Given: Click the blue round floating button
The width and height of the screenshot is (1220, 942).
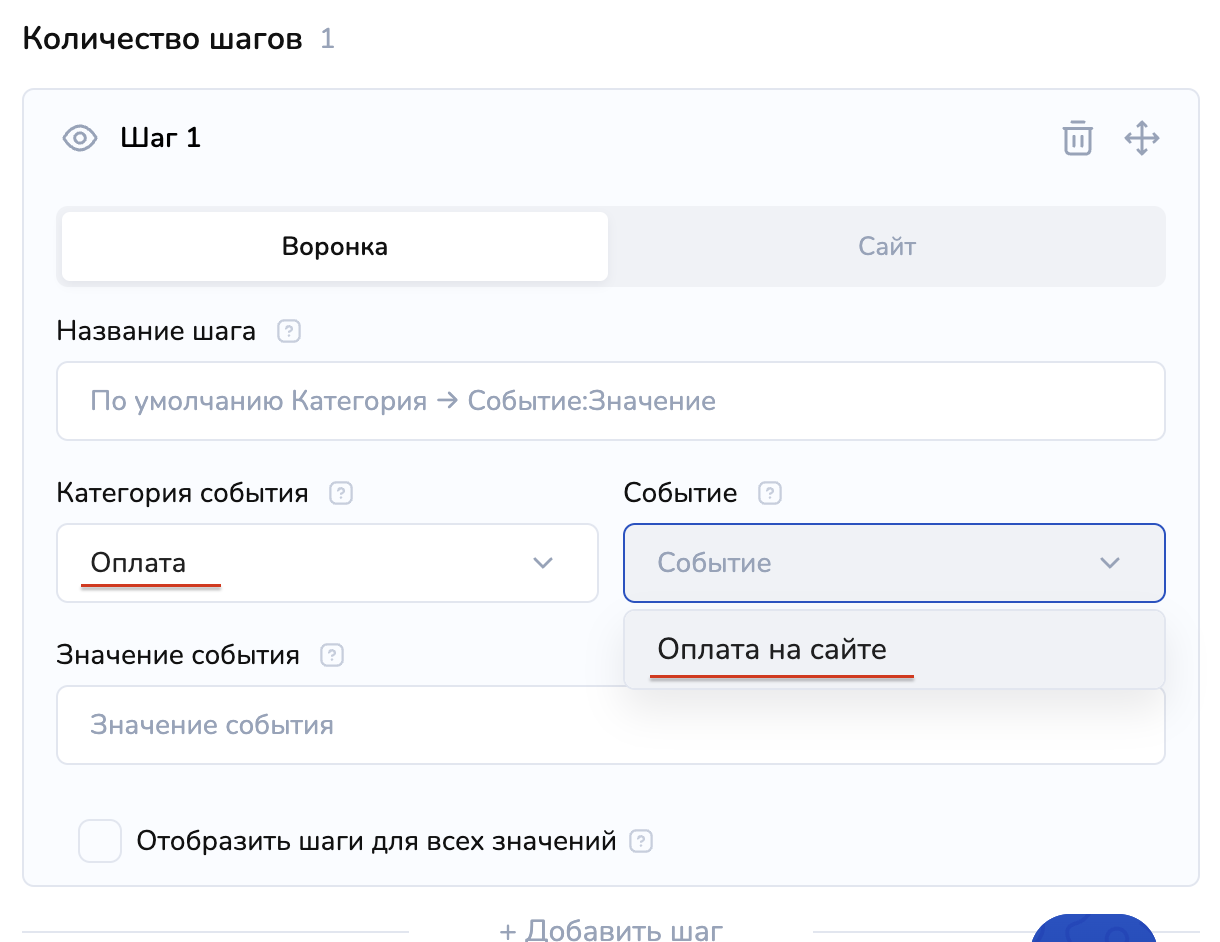Looking at the screenshot, I should [1093, 930].
